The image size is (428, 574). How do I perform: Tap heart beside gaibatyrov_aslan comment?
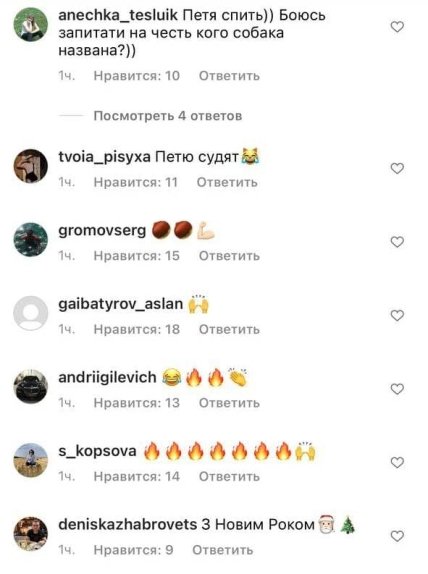397,316
